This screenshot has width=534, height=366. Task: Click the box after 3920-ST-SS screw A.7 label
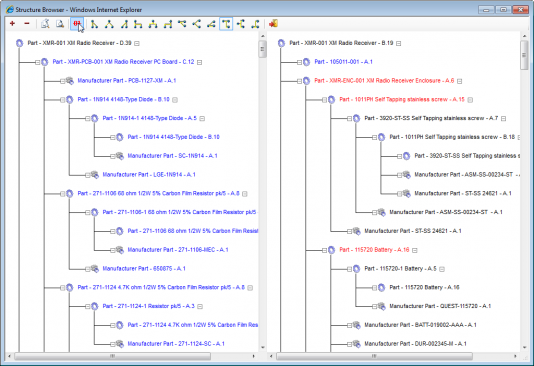point(504,118)
